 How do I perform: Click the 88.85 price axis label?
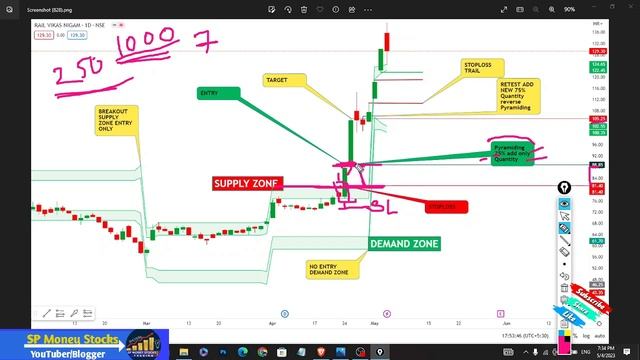click(x=598, y=165)
